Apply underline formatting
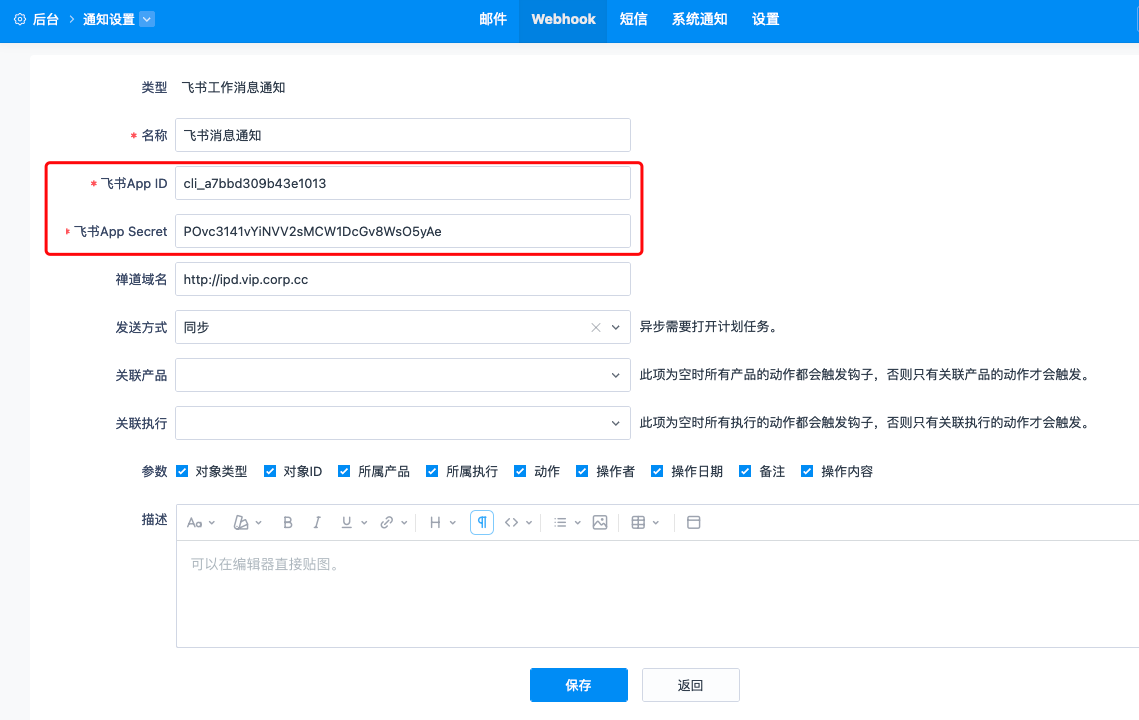Screen dimensions: 1139x720 [x=346, y=522]
